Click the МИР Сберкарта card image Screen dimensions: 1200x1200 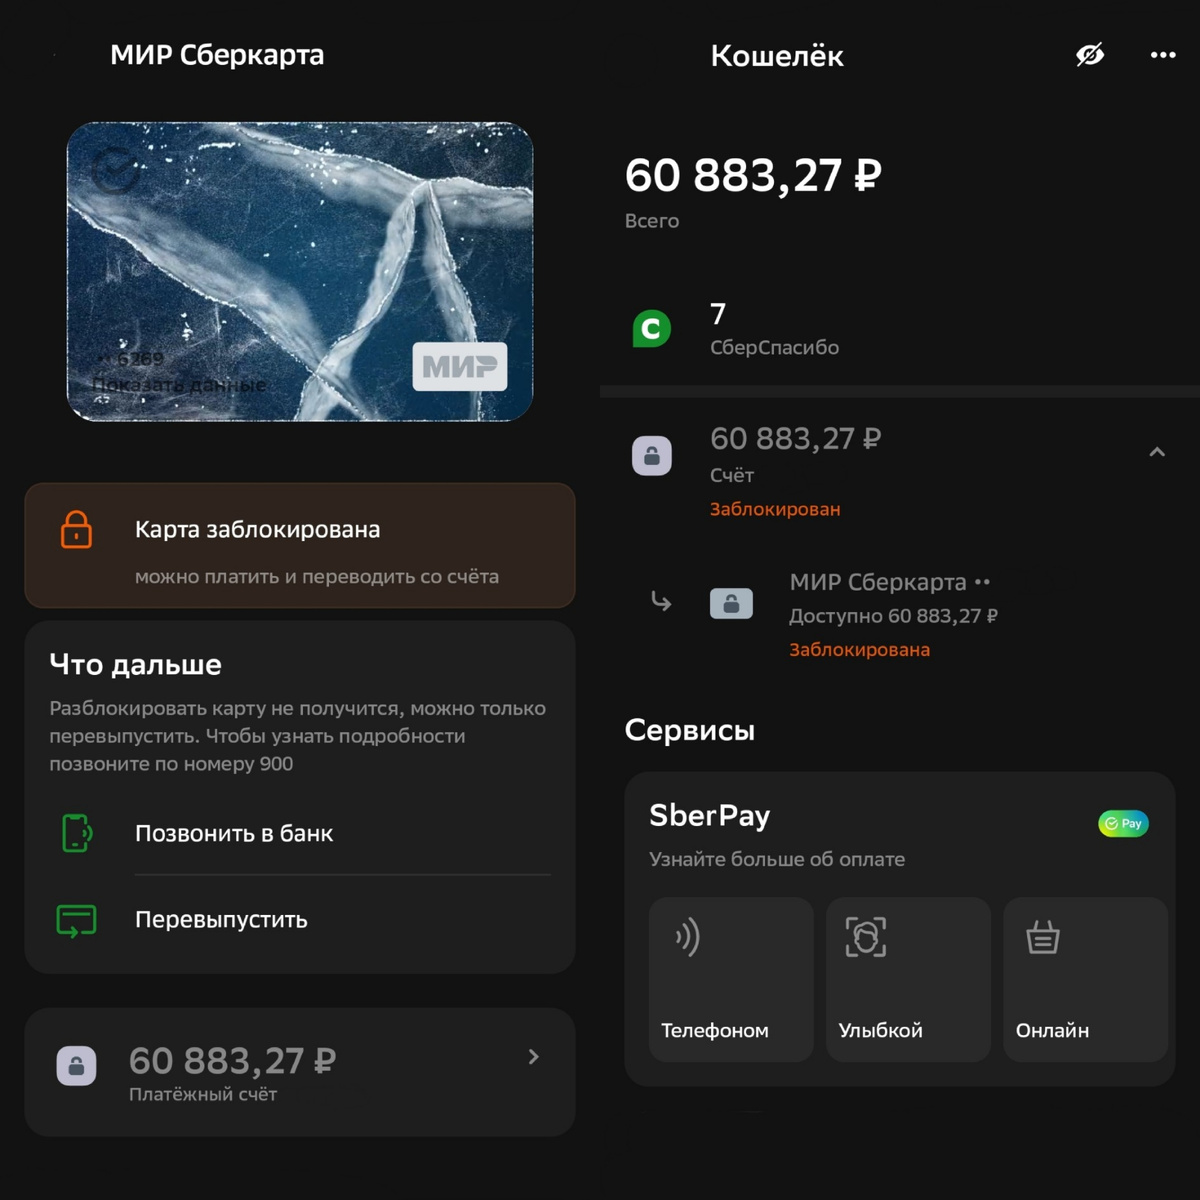coord(300,271)
